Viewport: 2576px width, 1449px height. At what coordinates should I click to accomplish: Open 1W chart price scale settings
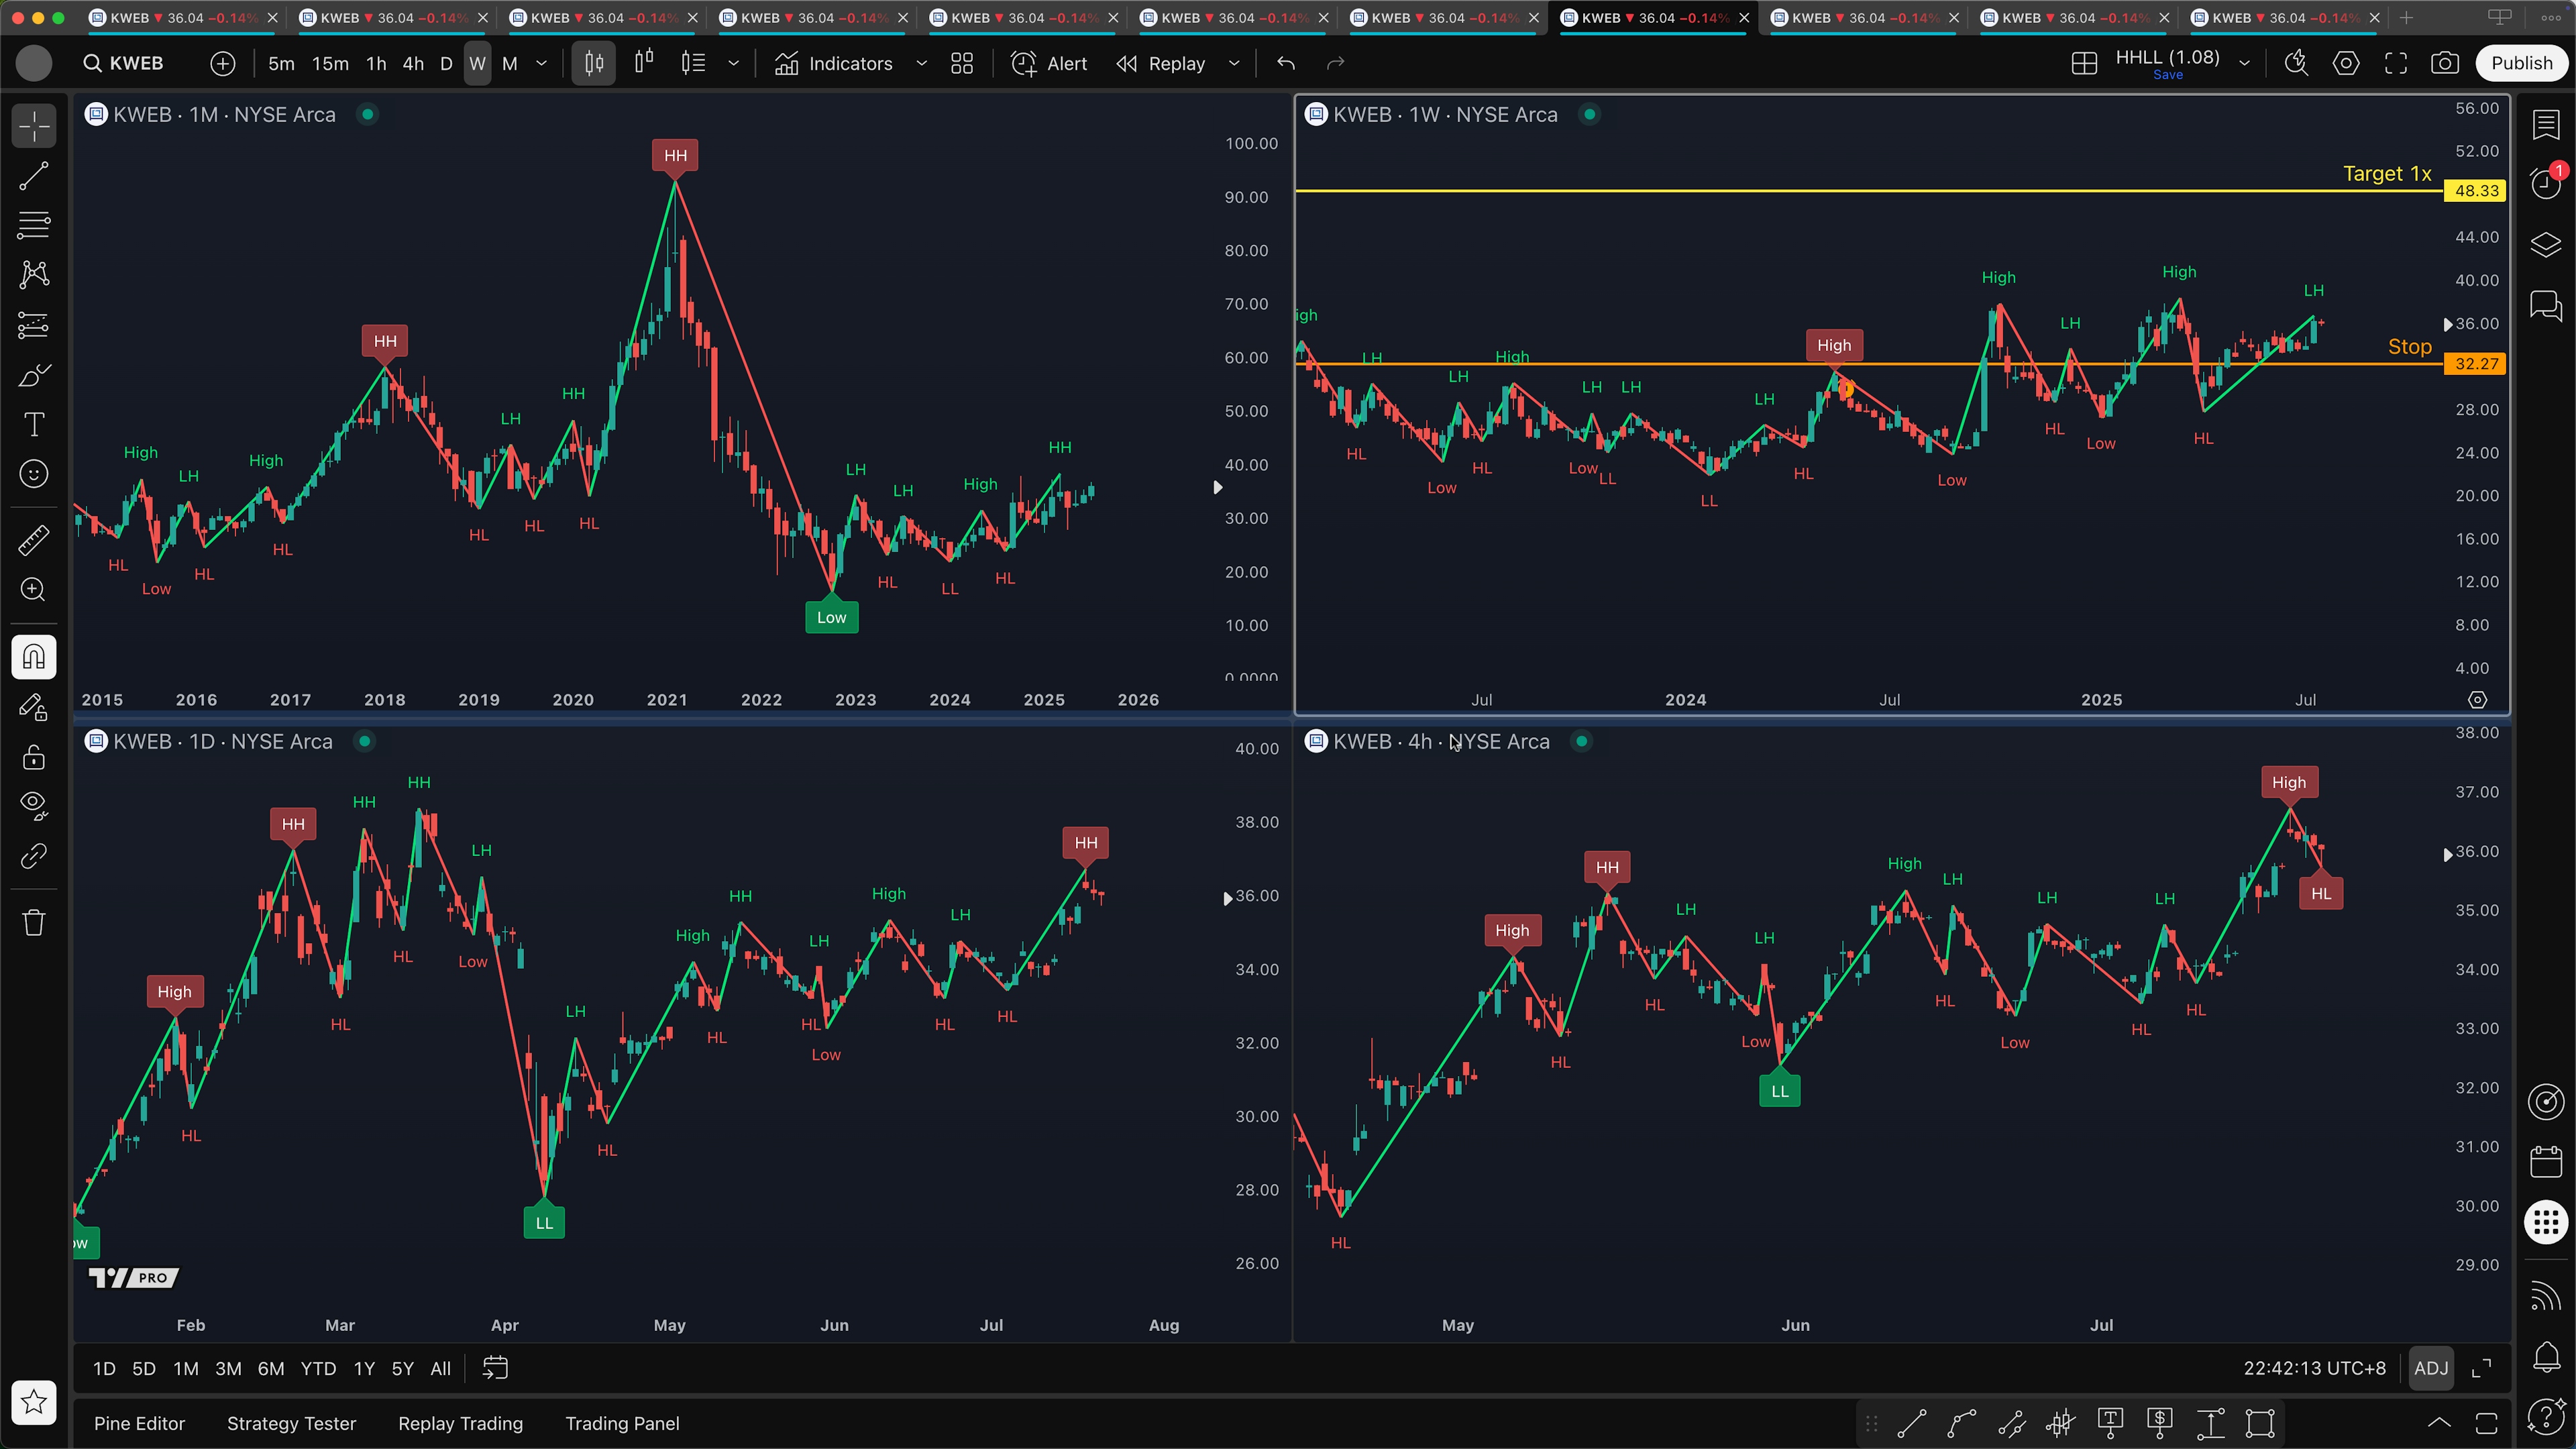(x=2477, y=700)
